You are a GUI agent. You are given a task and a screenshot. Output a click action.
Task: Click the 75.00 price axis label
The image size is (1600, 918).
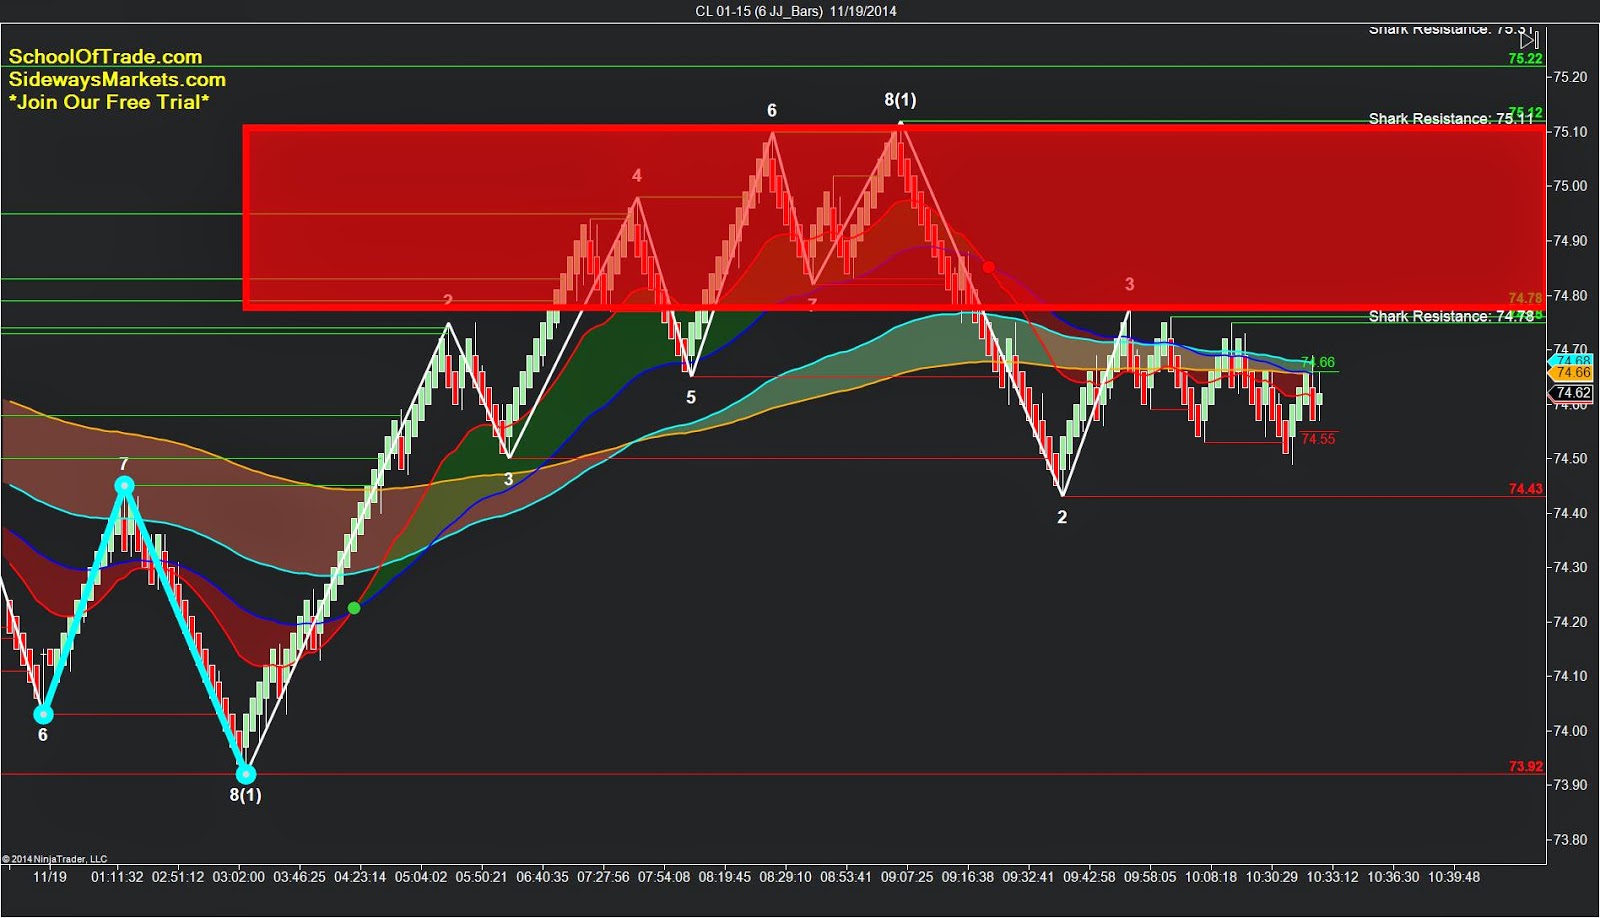pos(1570,186)
